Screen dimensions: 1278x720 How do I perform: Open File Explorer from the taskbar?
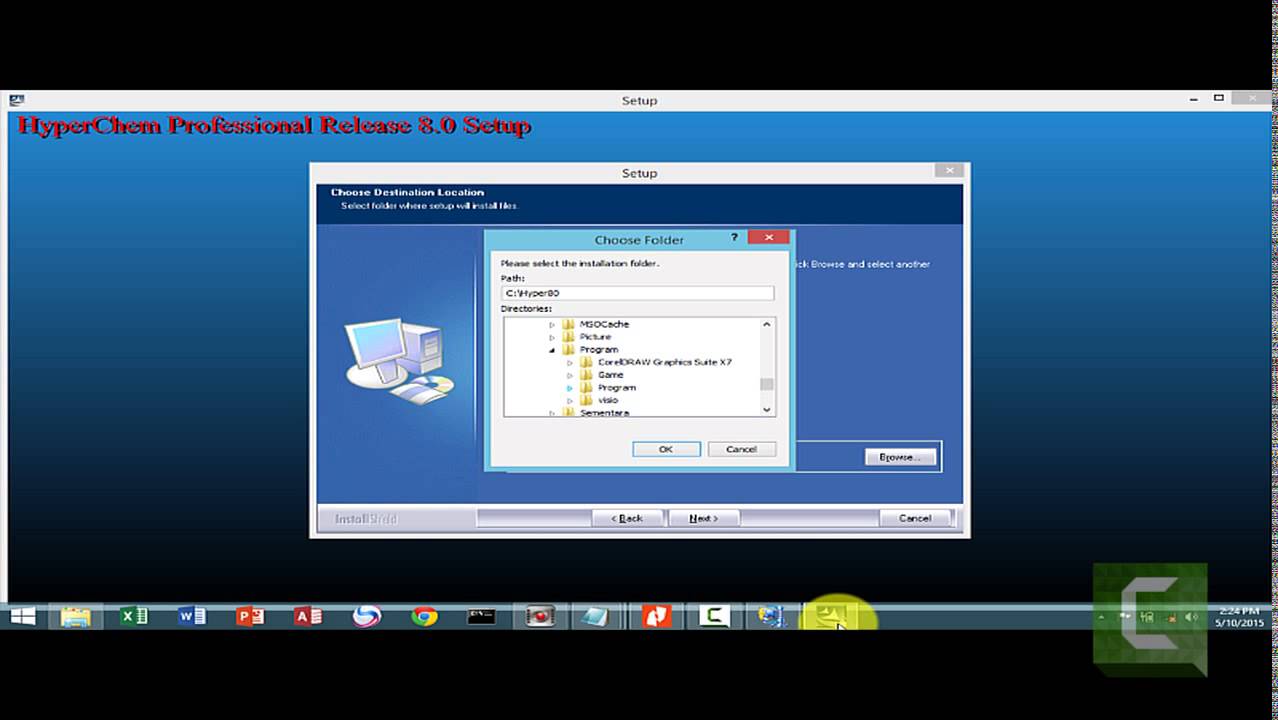(x=76, y=616)
